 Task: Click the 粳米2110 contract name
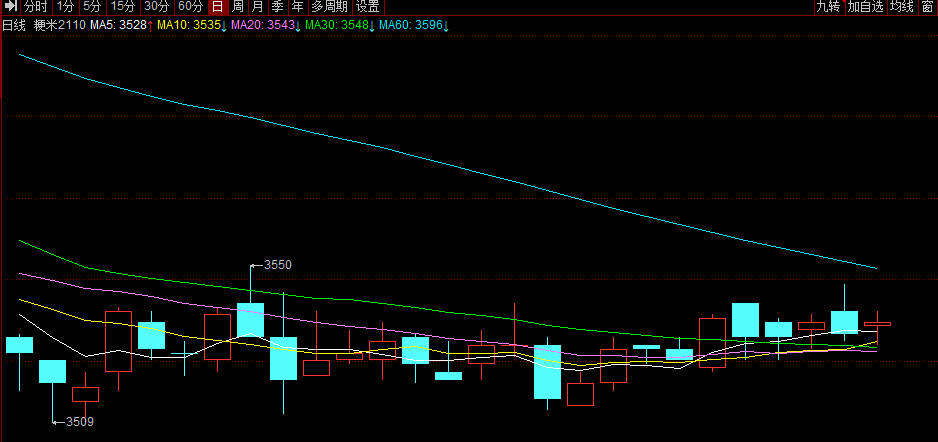[x=60, y=25]
